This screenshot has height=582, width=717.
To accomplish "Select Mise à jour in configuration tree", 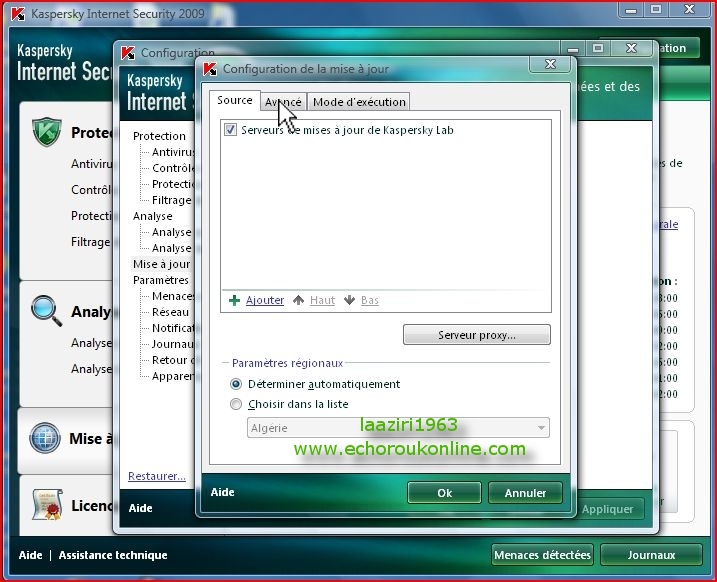I will click(x=161, y=264).
